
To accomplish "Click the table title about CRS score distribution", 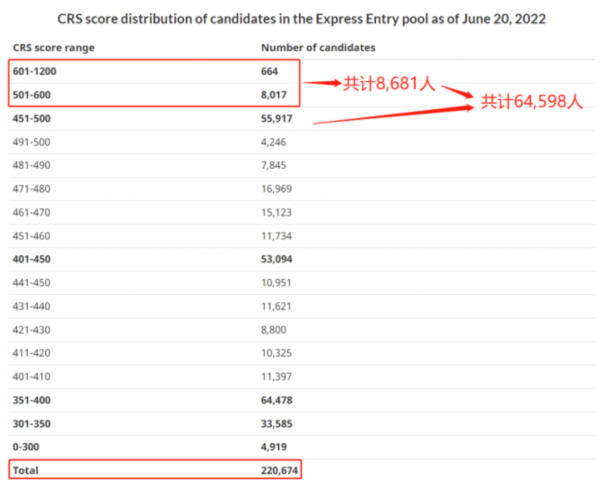I will click(301, 19).
